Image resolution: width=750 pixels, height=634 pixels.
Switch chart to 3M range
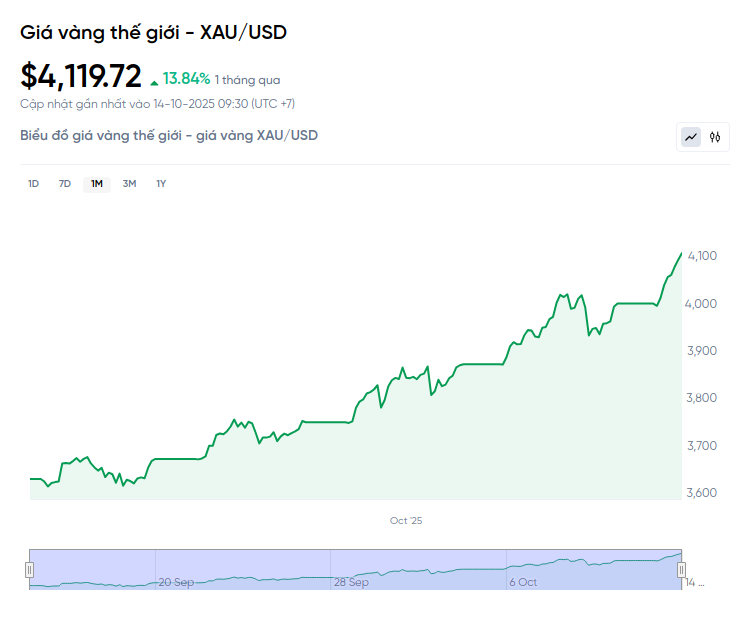(129, 183)
